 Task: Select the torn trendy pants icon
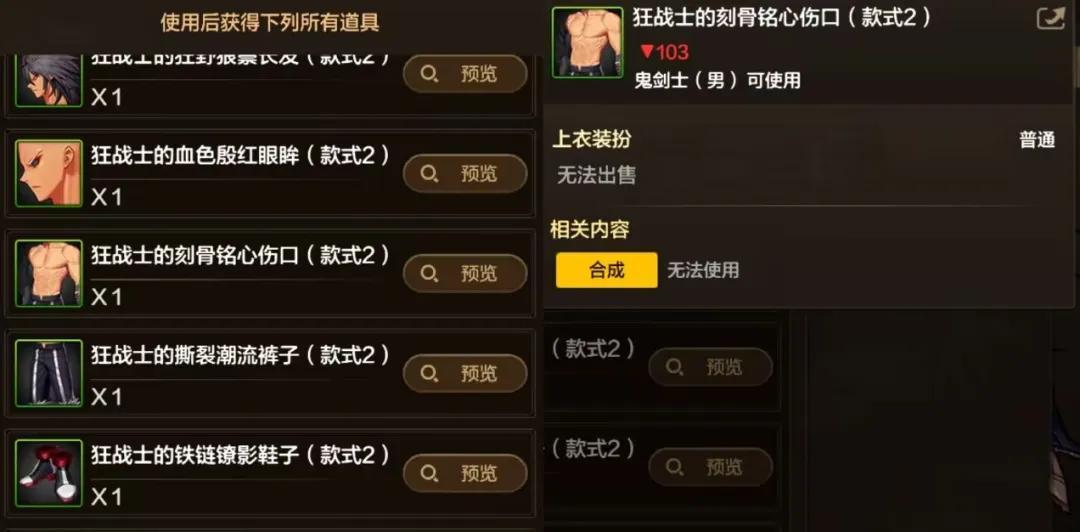click(x=49, y=374)
